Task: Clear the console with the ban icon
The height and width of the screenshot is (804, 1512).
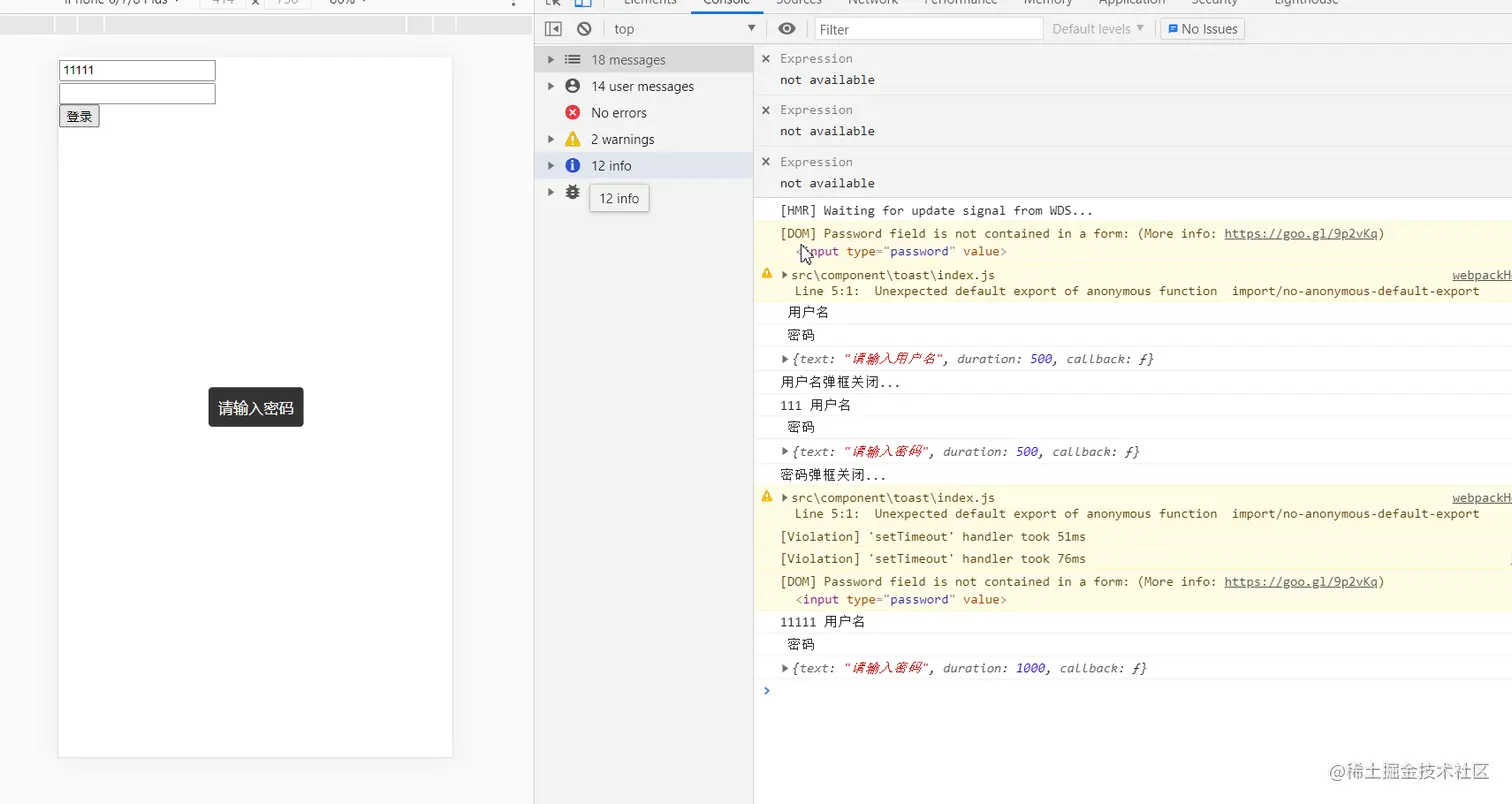Action: tap(584, 29)
